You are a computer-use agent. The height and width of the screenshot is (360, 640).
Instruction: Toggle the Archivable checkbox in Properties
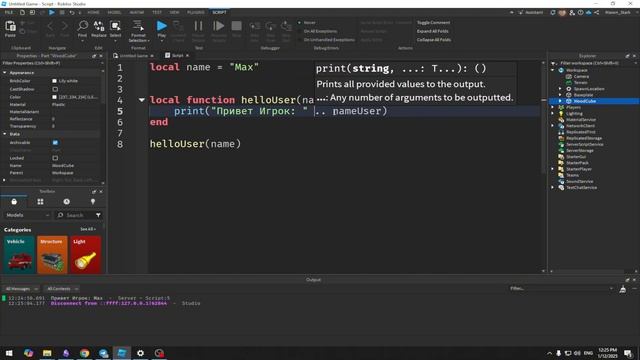point(55,142)
